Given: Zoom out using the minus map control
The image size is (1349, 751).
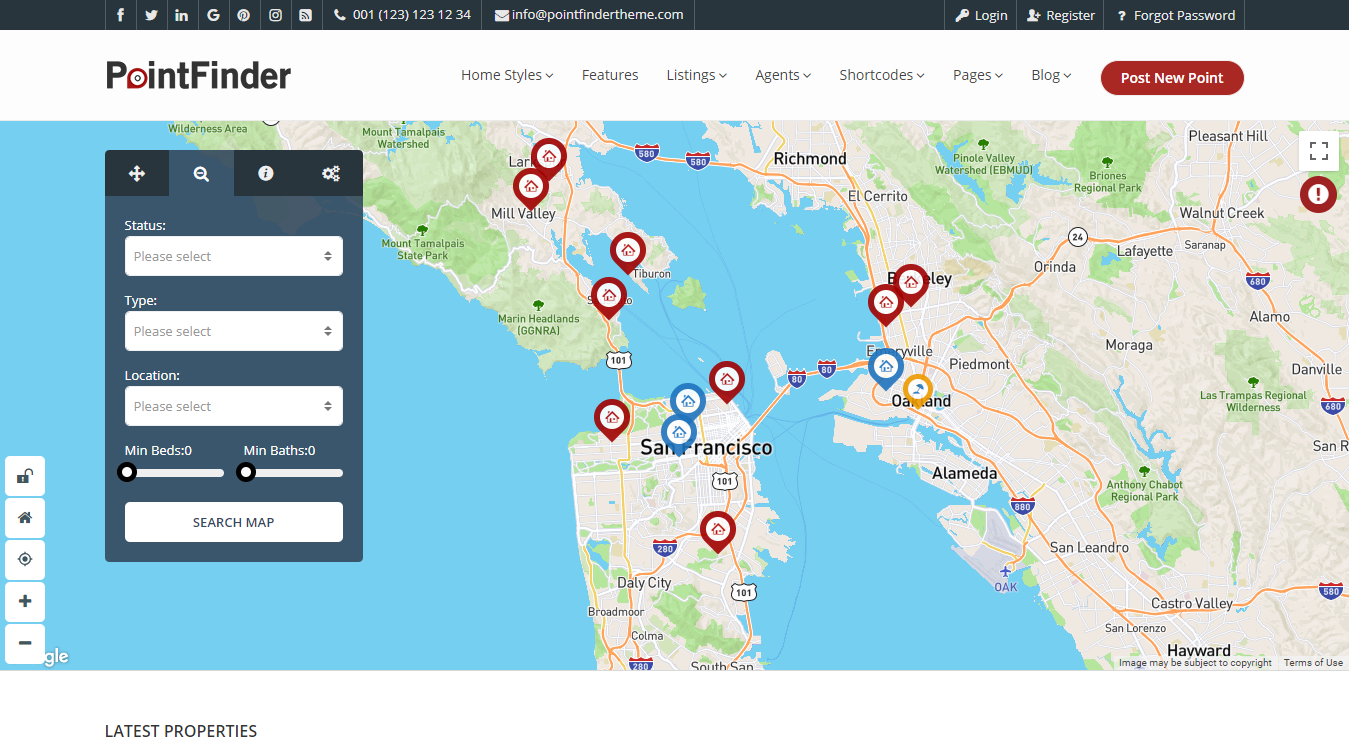Looking at the screenshot, I should point(24,643).
